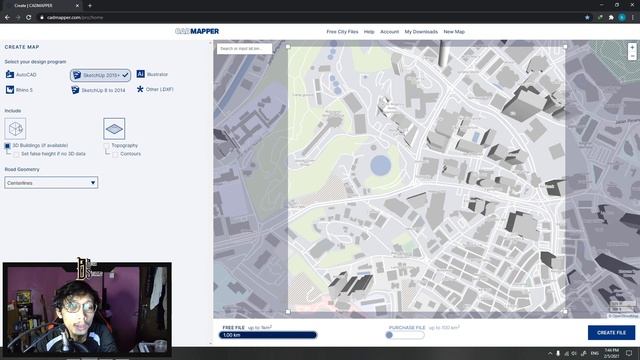
Task: Open the Chrome profile avatar
Action: (622, 18)
